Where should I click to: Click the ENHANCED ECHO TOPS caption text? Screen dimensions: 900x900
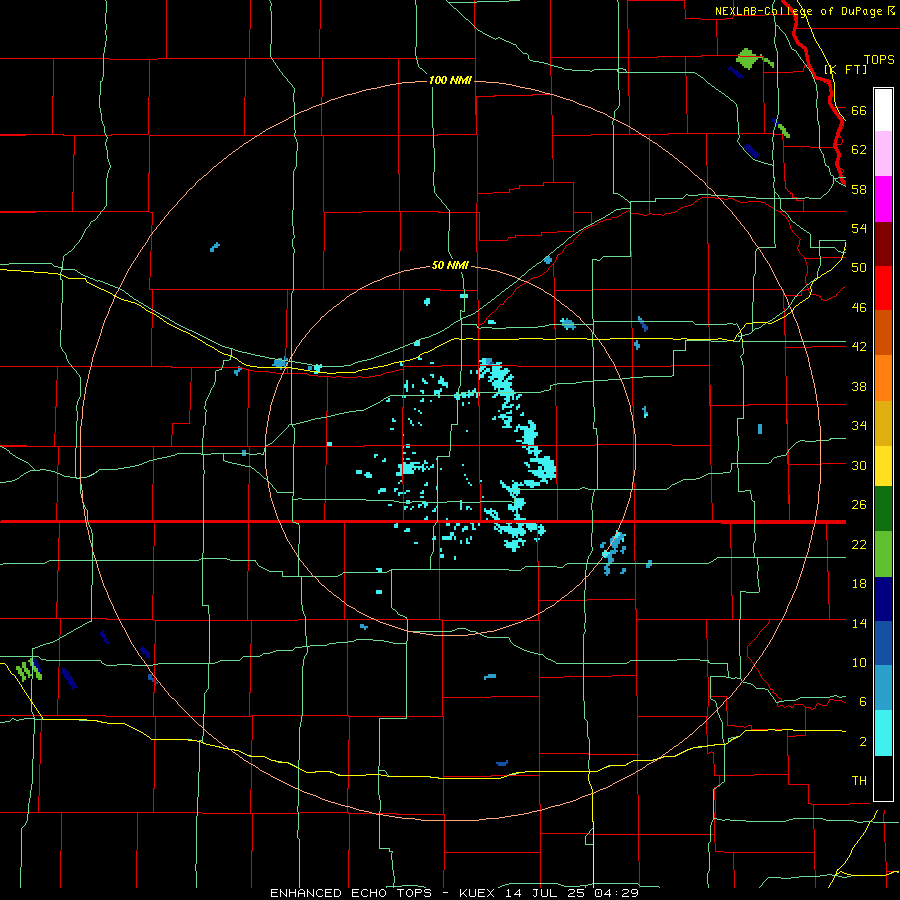click(x=351, y=893)
